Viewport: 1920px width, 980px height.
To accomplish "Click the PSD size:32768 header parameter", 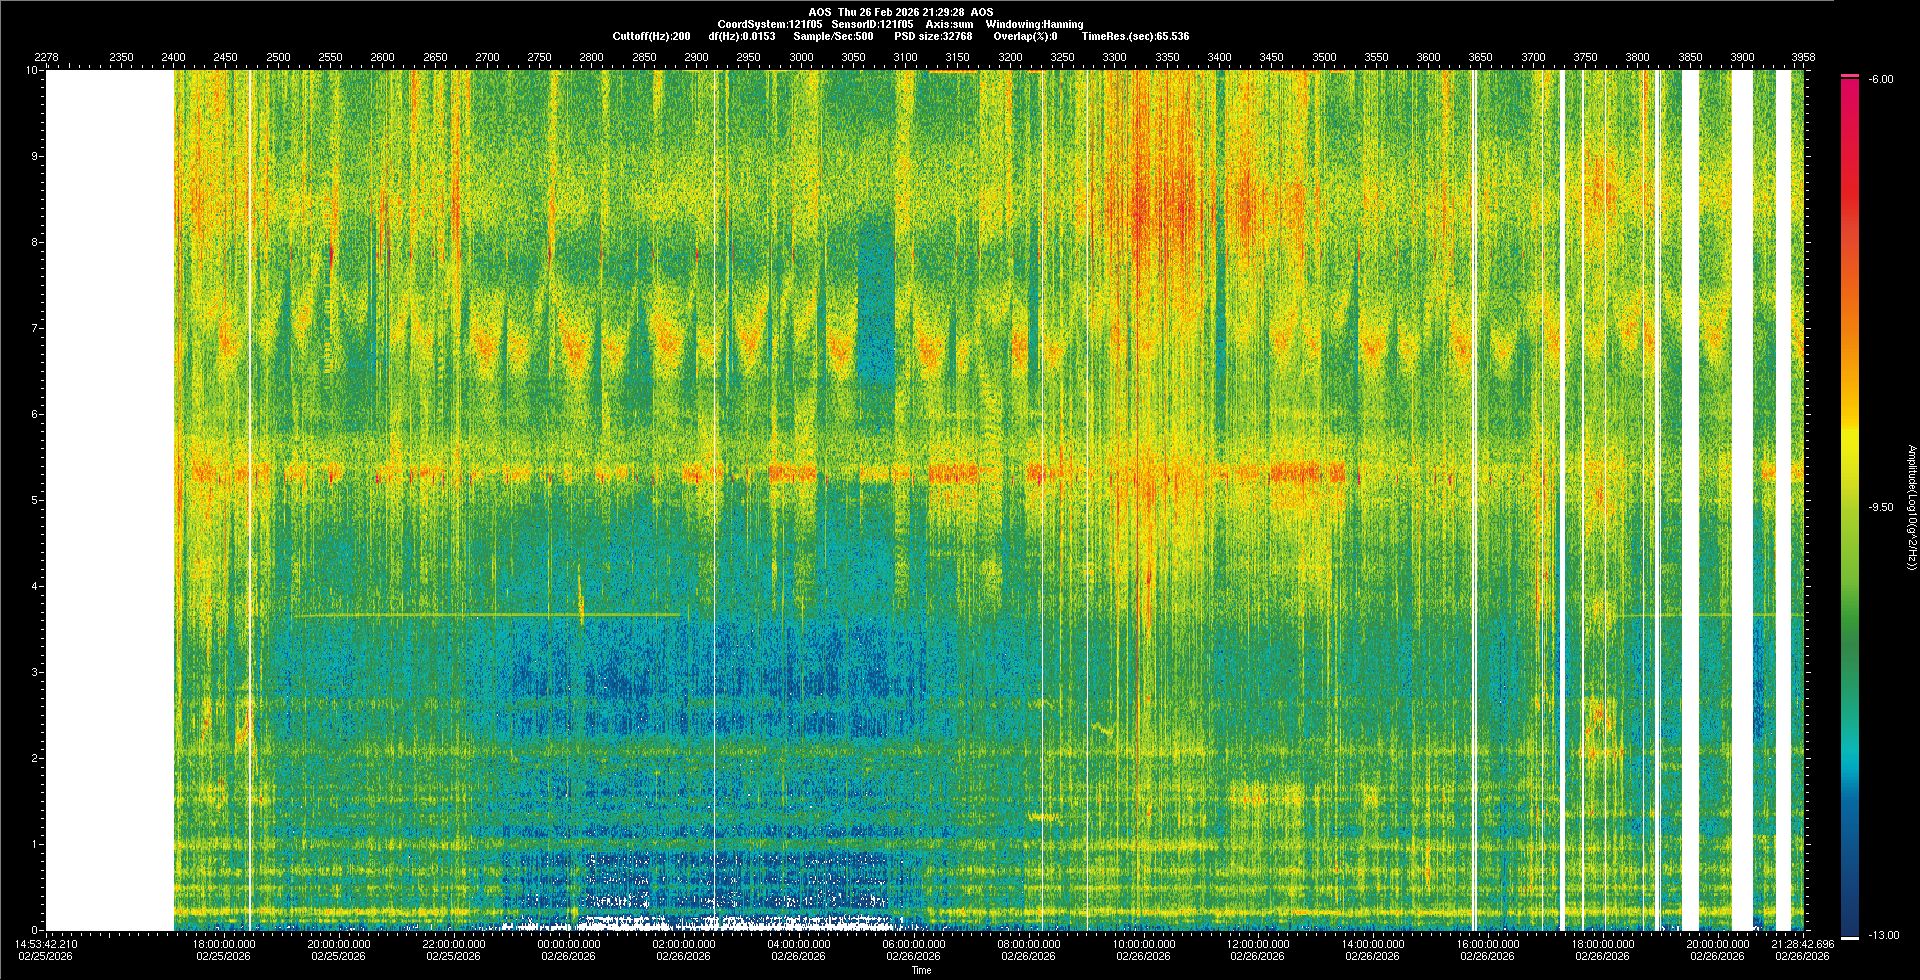I will [x=932, y=36].
